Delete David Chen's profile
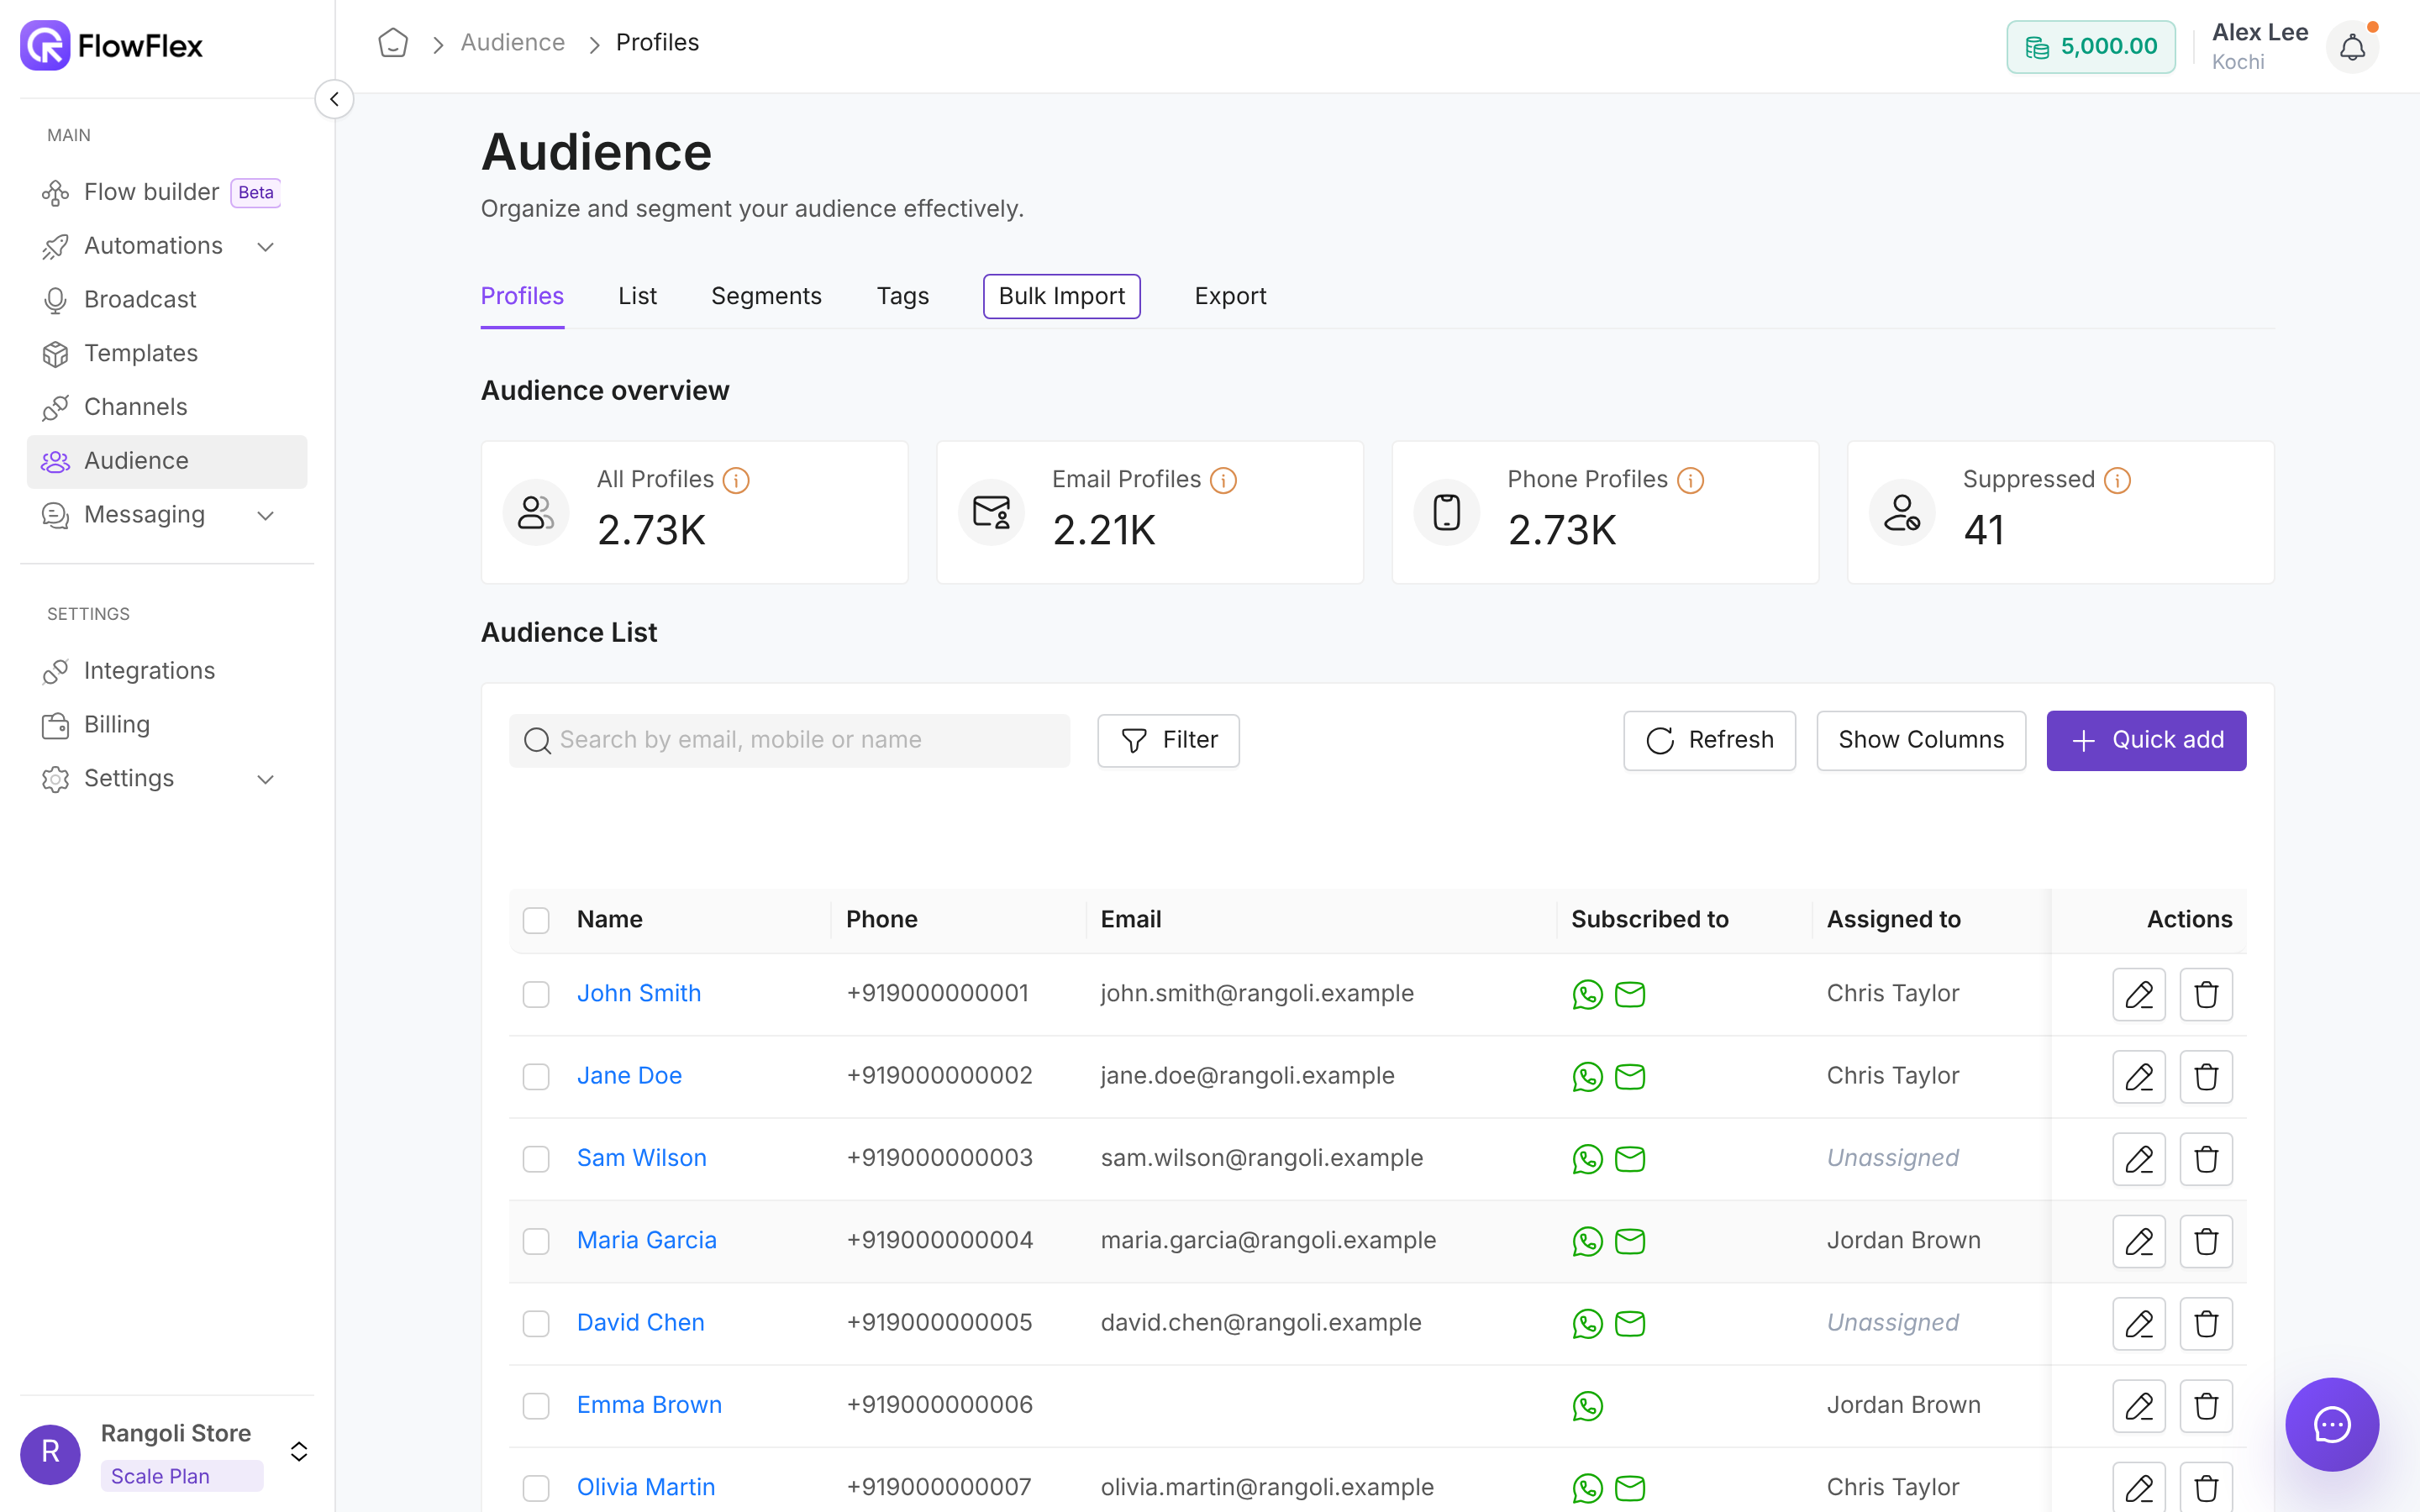 click(2206, 1324)
